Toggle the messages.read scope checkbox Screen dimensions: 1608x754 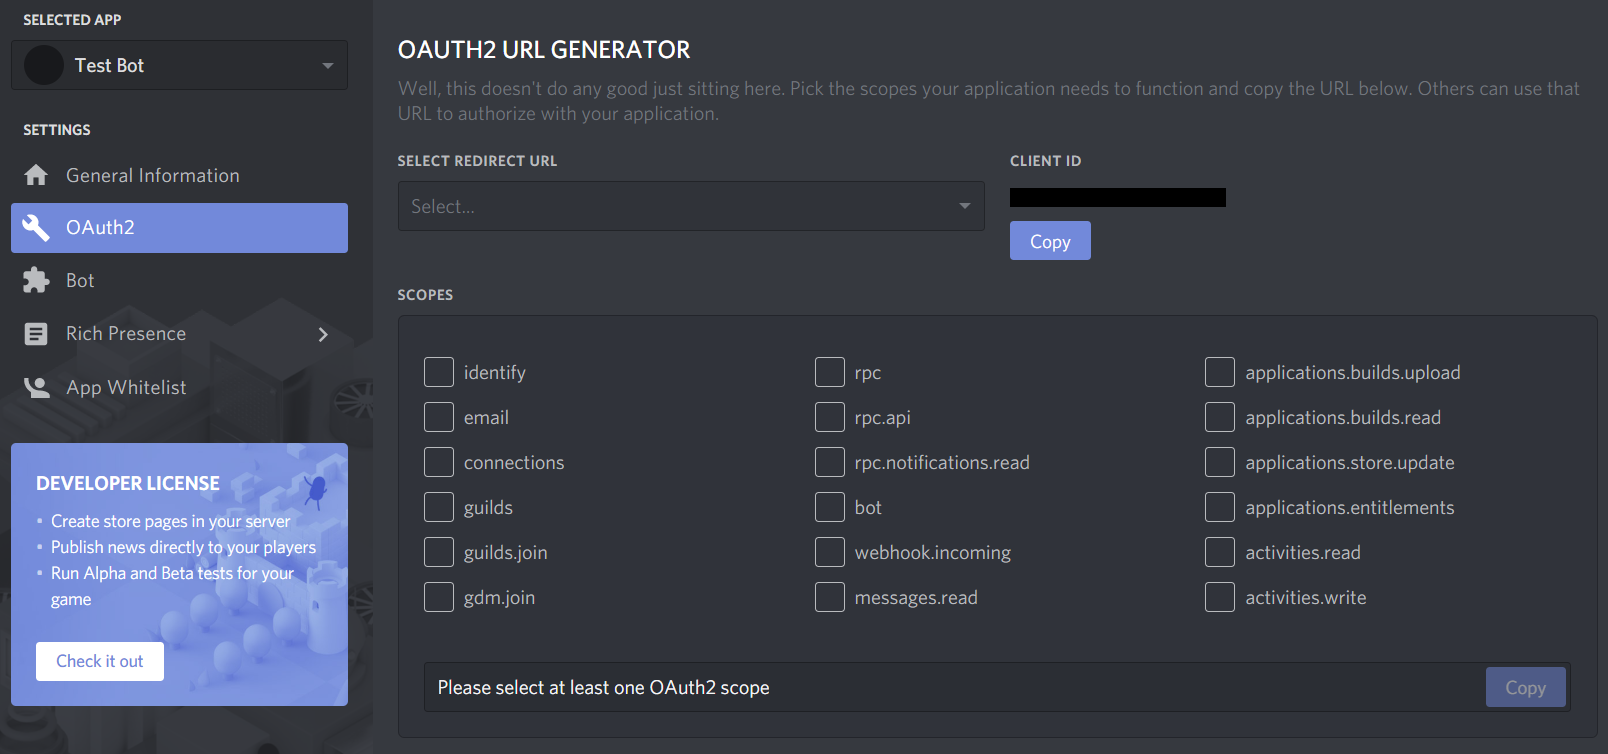click(830, 597)
